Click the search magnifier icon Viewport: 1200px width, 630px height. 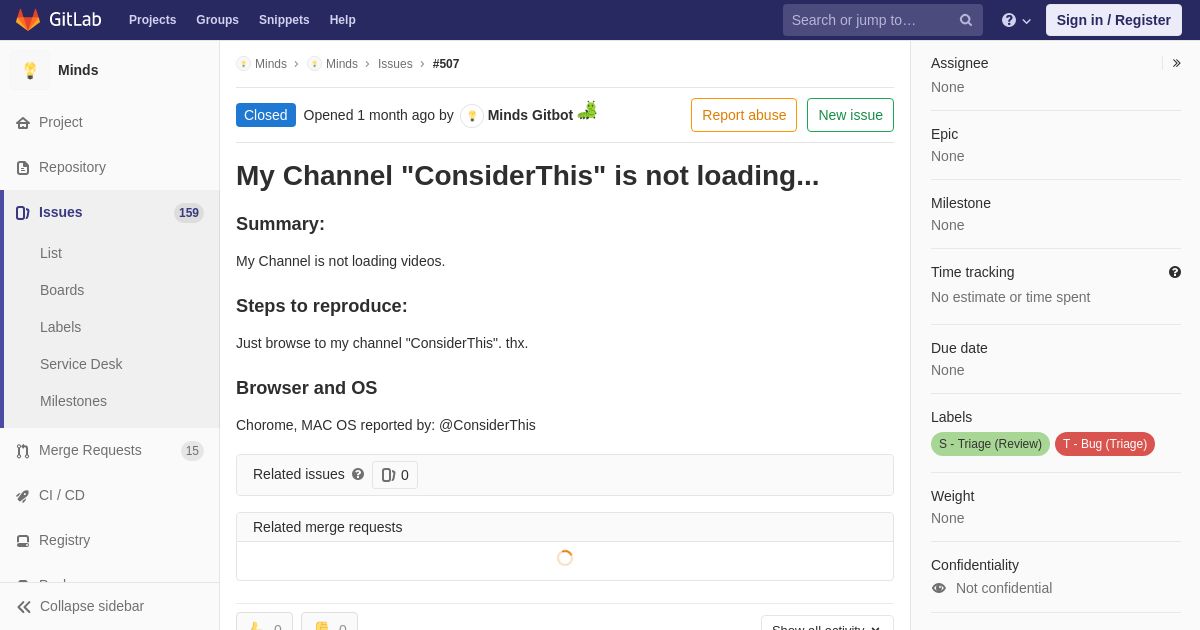pyautogui.click(x=965, y=20)
